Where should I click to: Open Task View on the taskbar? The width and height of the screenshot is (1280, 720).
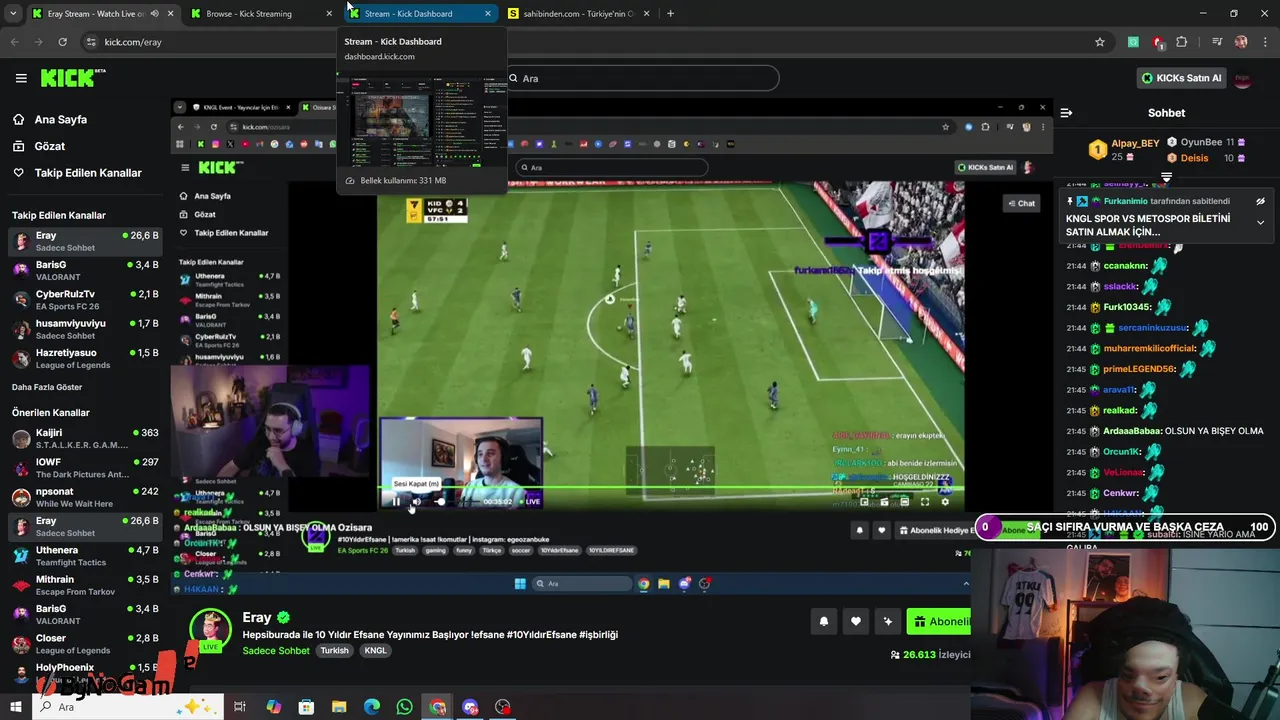click(240, 707)
